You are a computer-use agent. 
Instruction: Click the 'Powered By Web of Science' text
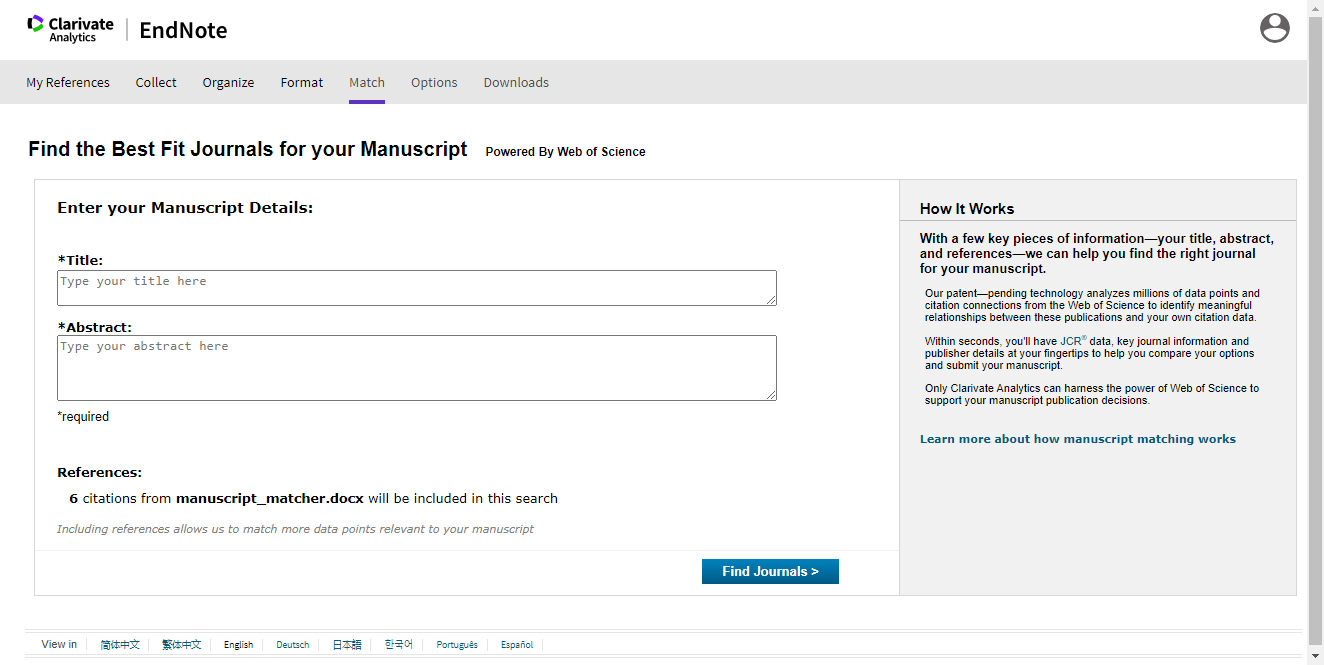pos(565,152)
